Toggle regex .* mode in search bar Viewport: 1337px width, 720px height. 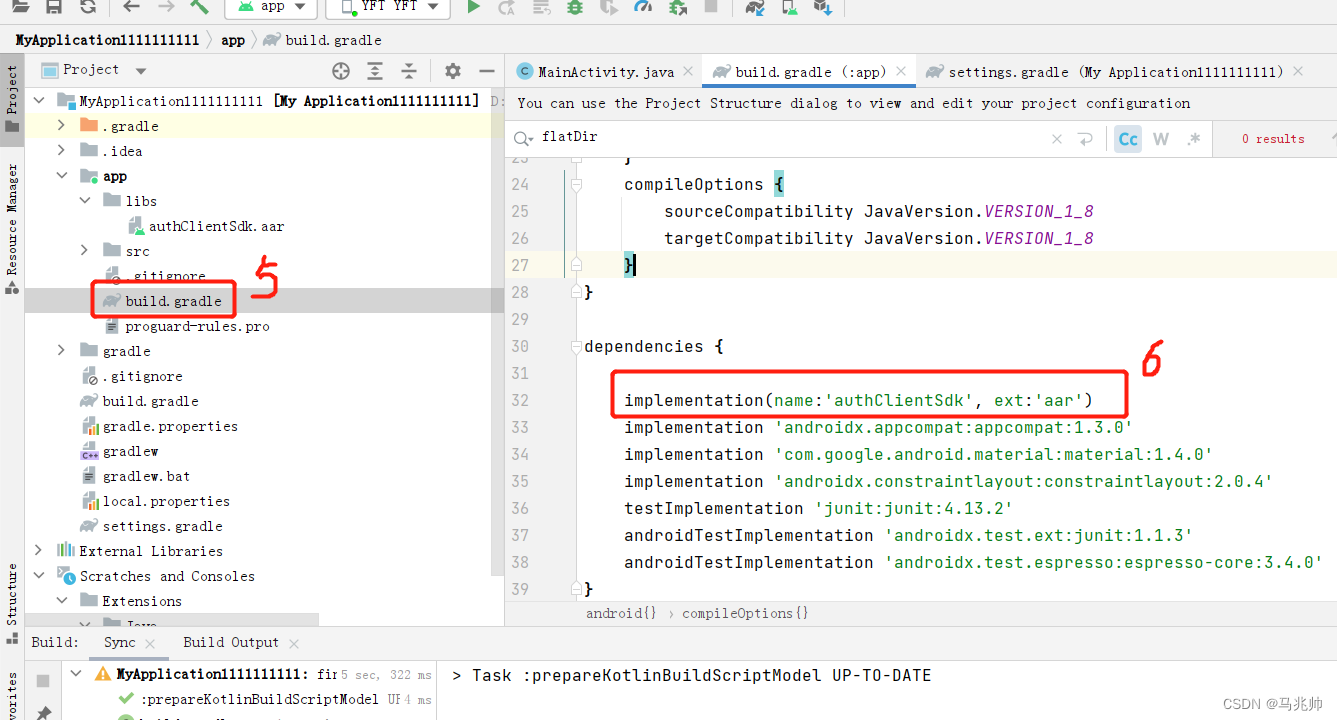point(1194,138)
